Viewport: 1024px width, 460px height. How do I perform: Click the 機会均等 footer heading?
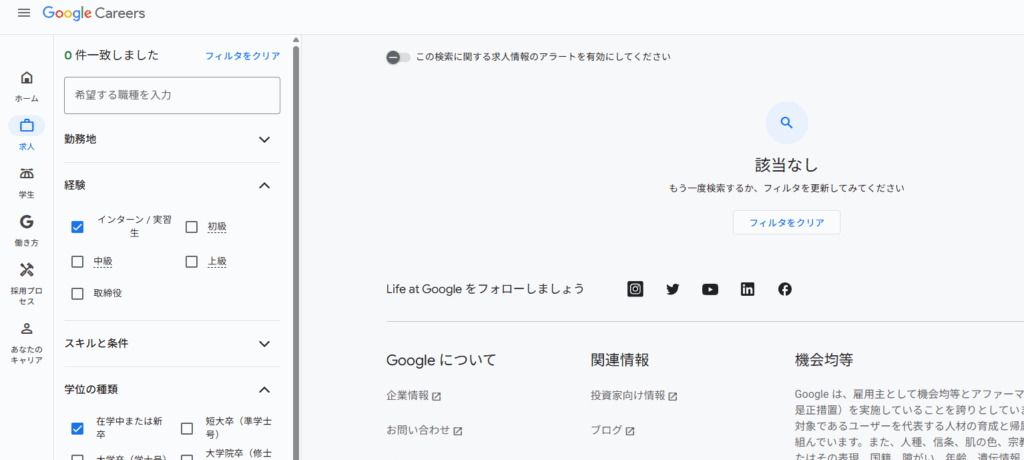(824, 360)
